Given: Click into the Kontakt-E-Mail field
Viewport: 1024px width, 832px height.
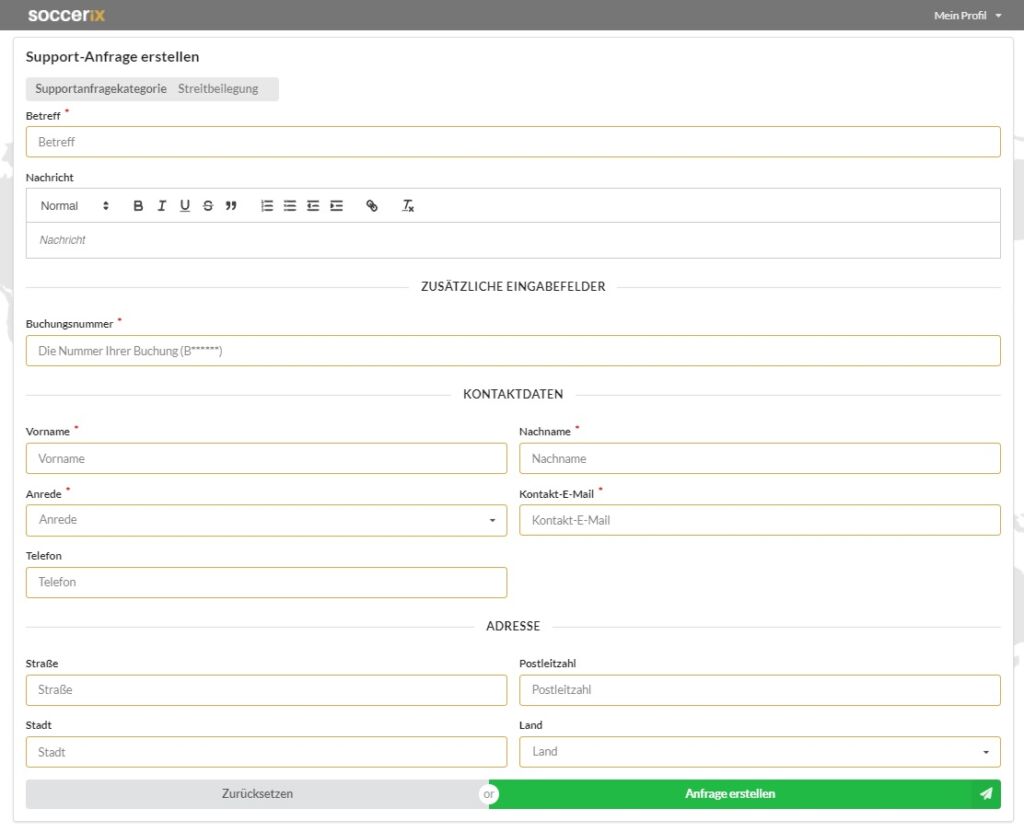Looking at the screenshot, I should pos(759,520).
